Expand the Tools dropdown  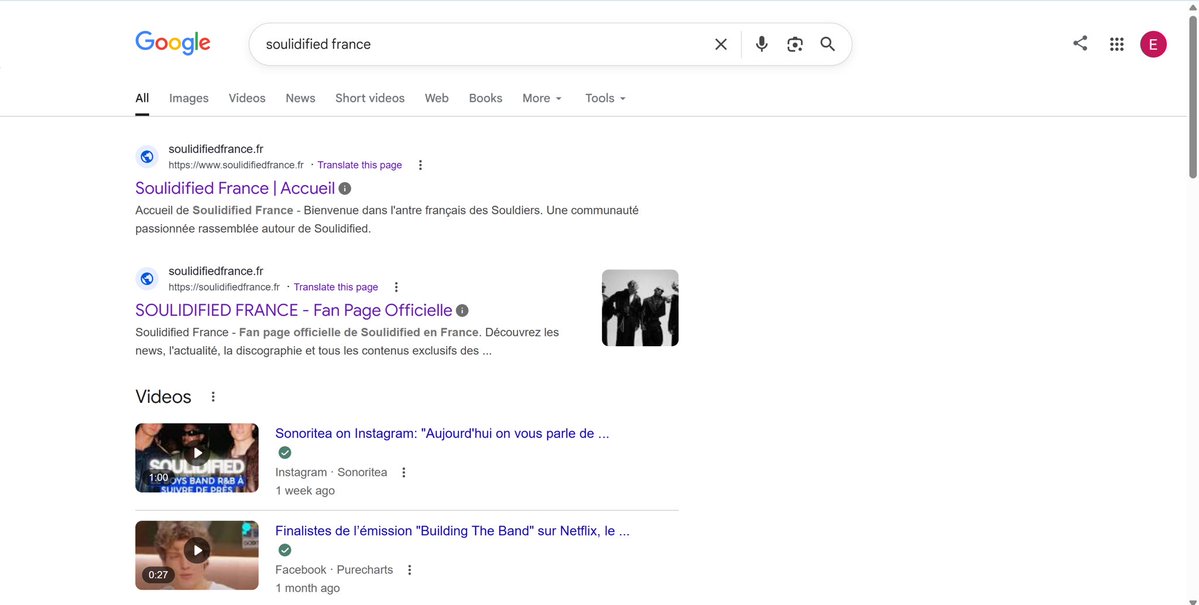pyautogui.click(x=606, y=98)
